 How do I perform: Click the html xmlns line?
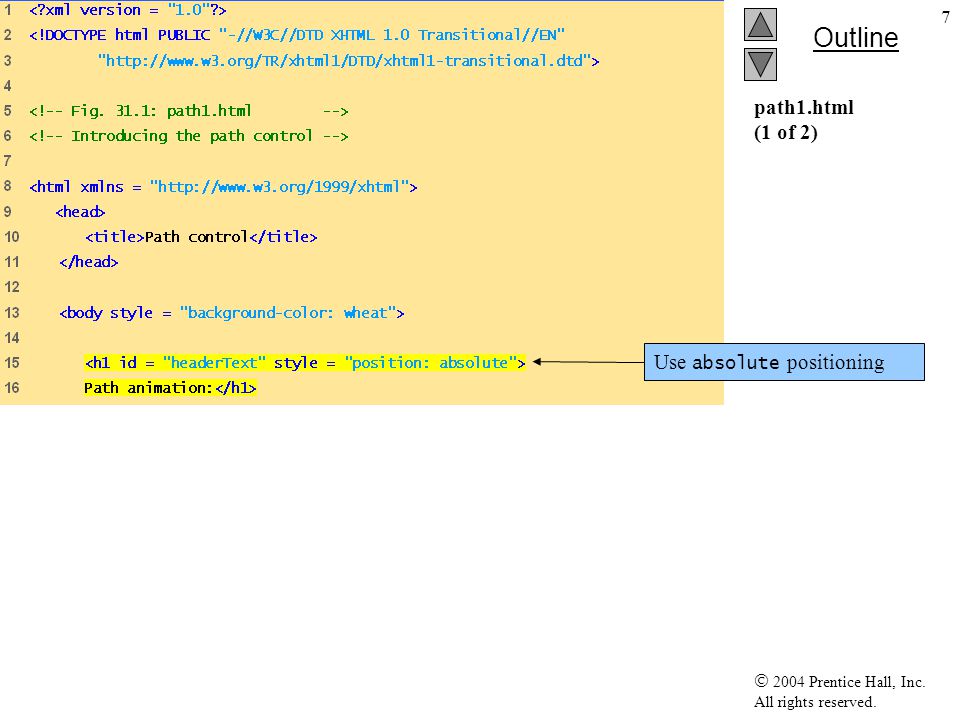223,187
